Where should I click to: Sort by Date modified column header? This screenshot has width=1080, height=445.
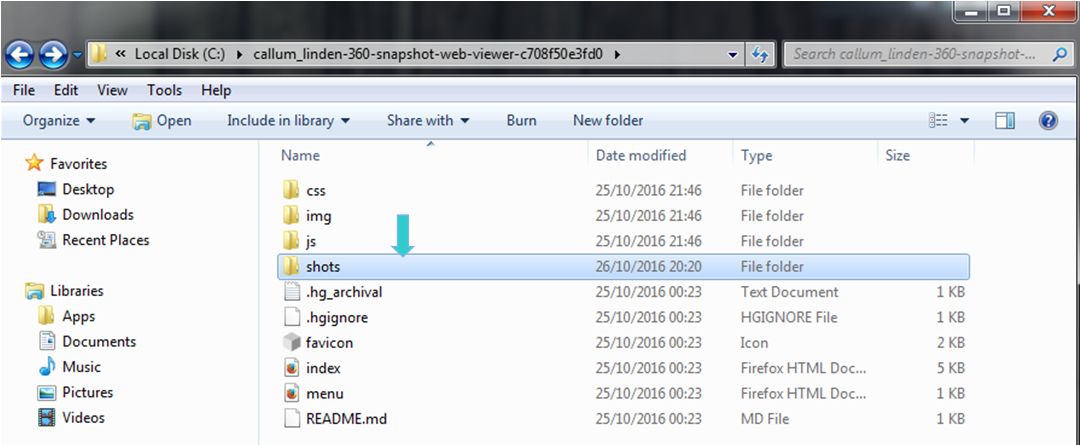click(641, 155)
